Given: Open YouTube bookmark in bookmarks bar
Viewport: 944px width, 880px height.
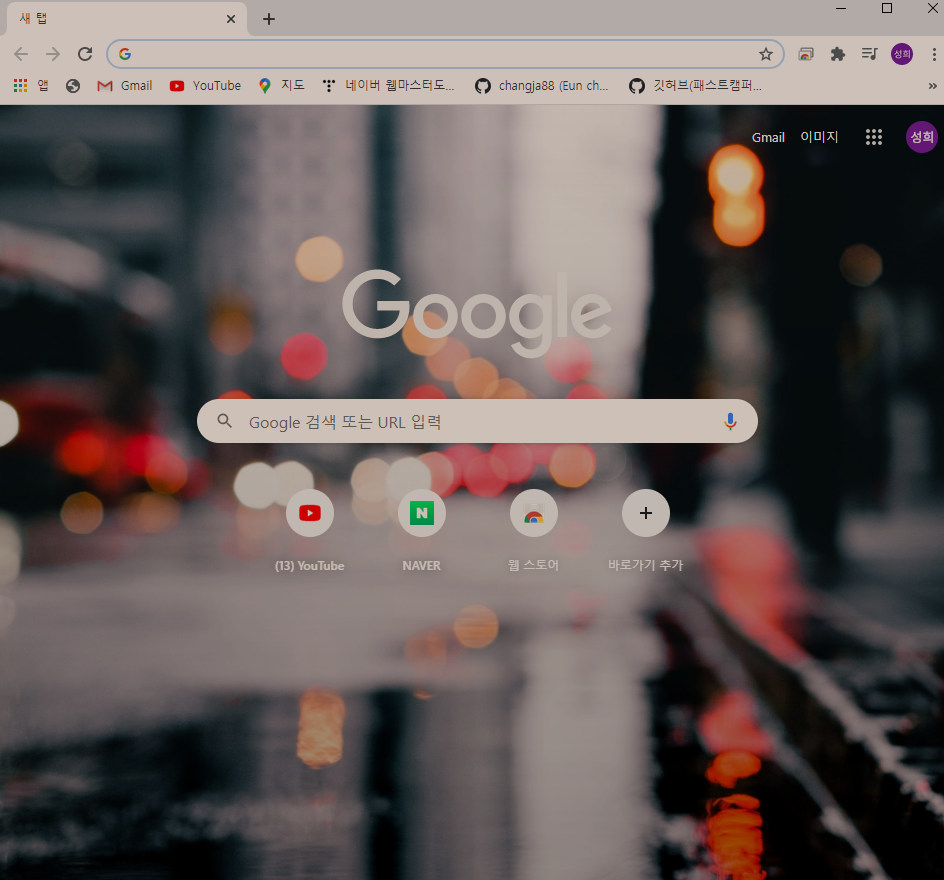Looking at the screenshot, I should (x=205, y=86).
